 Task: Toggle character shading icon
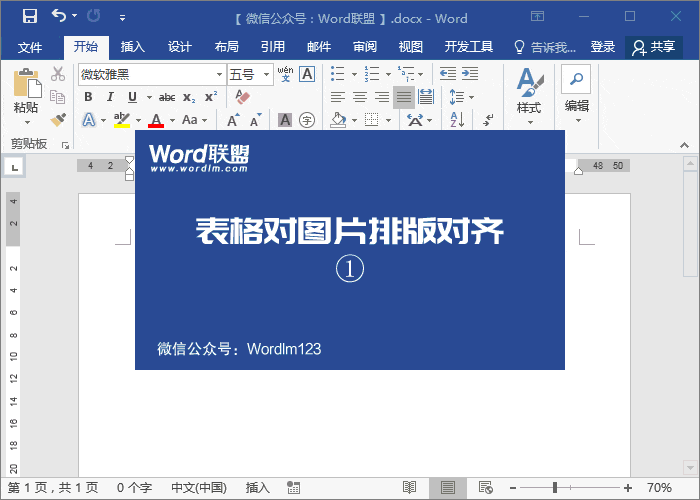click(285, 120)
